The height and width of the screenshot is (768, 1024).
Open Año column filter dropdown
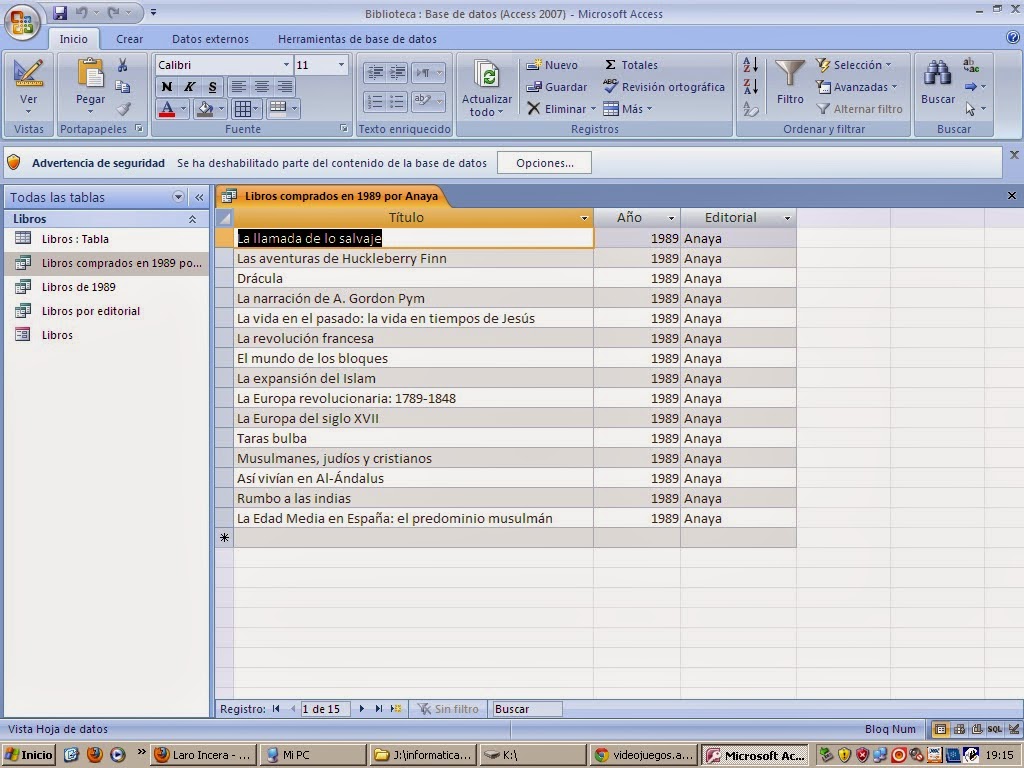671,218
